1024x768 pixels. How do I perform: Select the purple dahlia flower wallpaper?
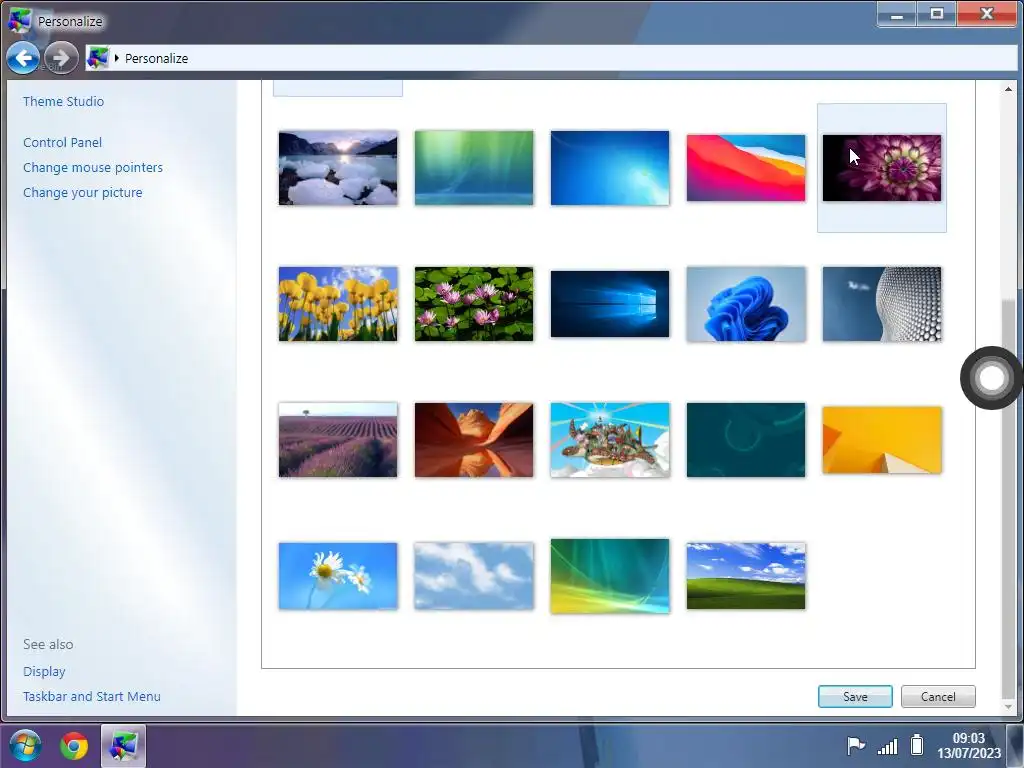pos(882,168)
